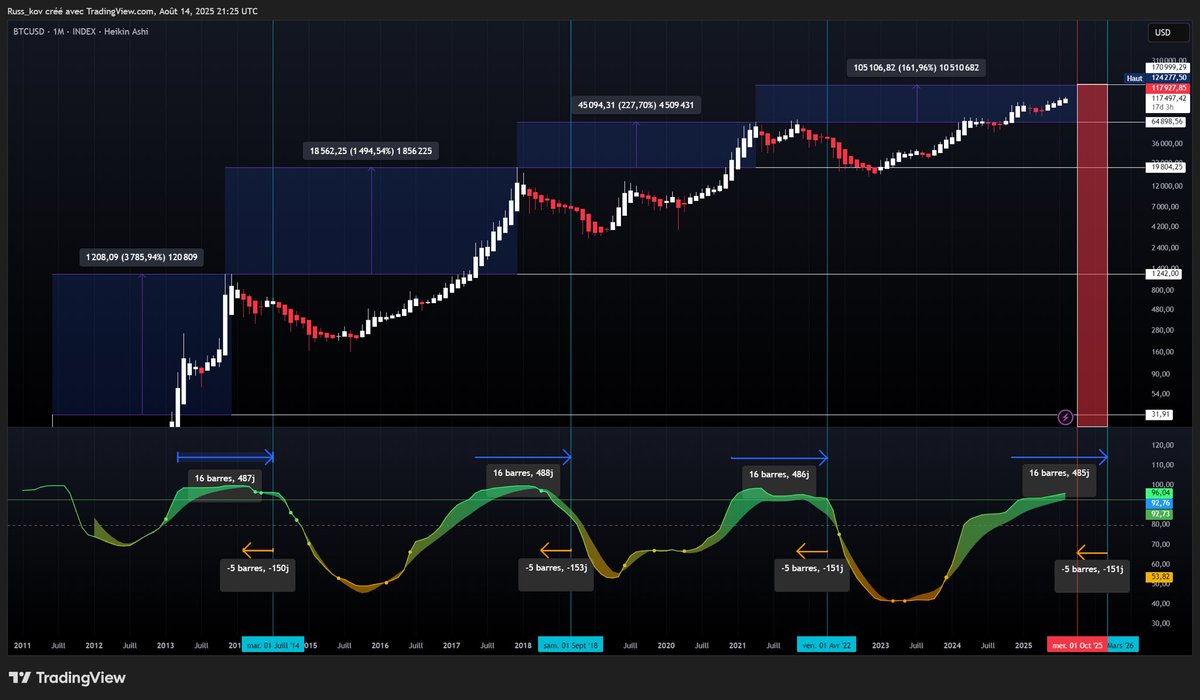Click the red price label 117 927,85
The image size is (1200, 700).
coord(1167,87)
